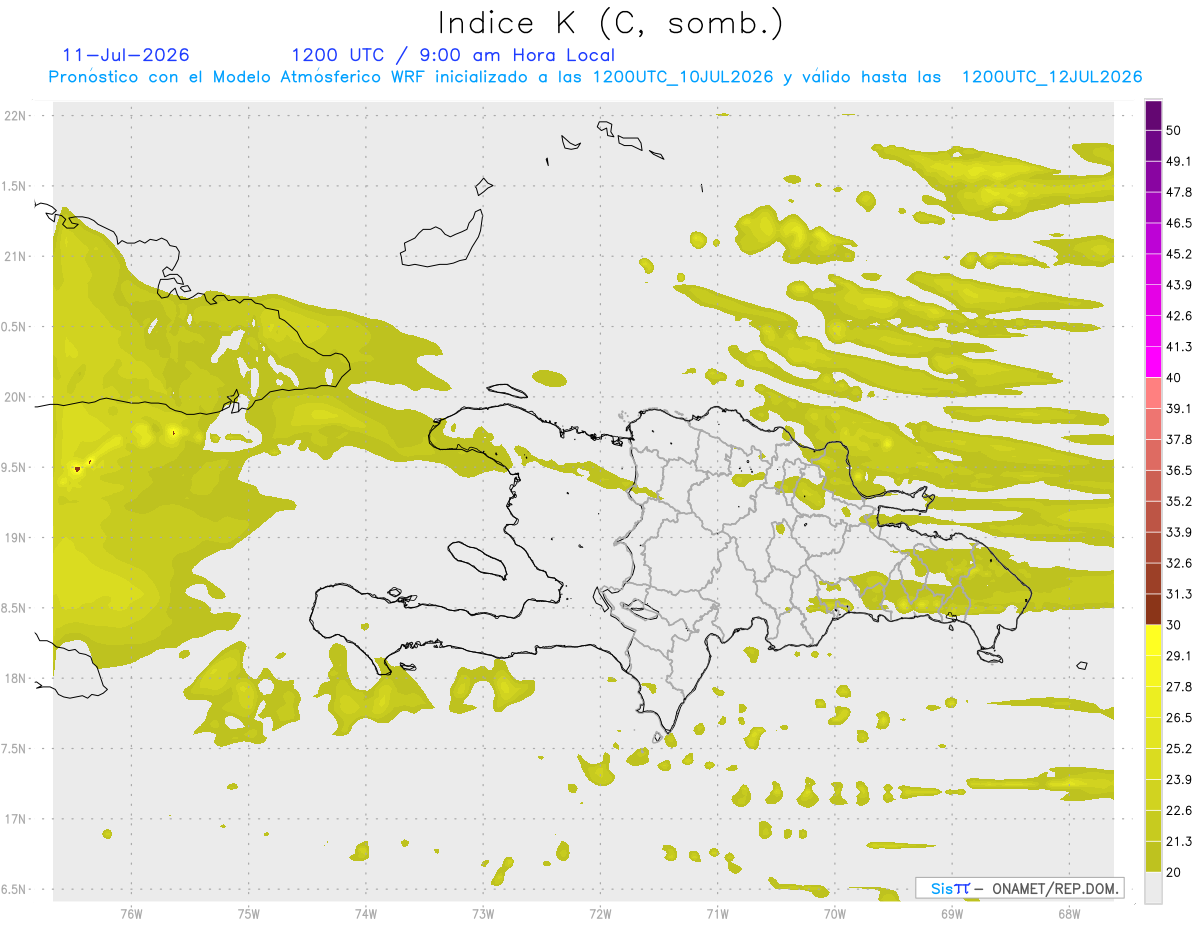Pick the salmon swatch between 39.1 and 40
Viewport: 1200px width, 927px height.
pyautogui.click(x=1153, y=393)
